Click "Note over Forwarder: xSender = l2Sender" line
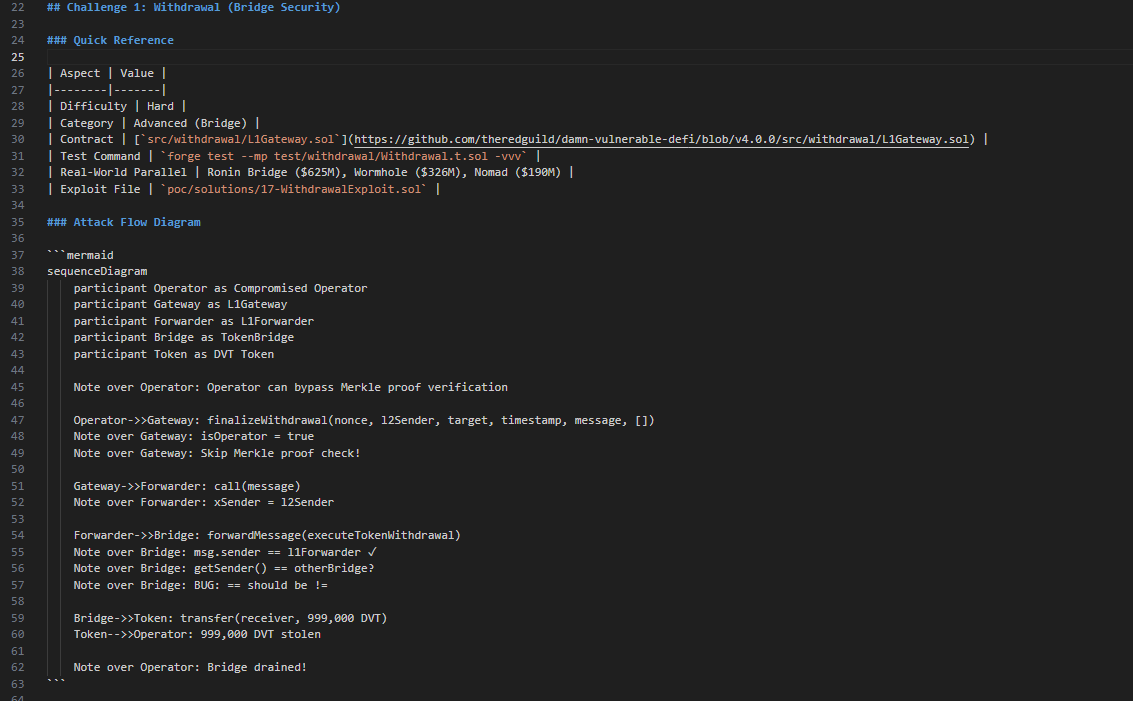 tap(204, 502)
